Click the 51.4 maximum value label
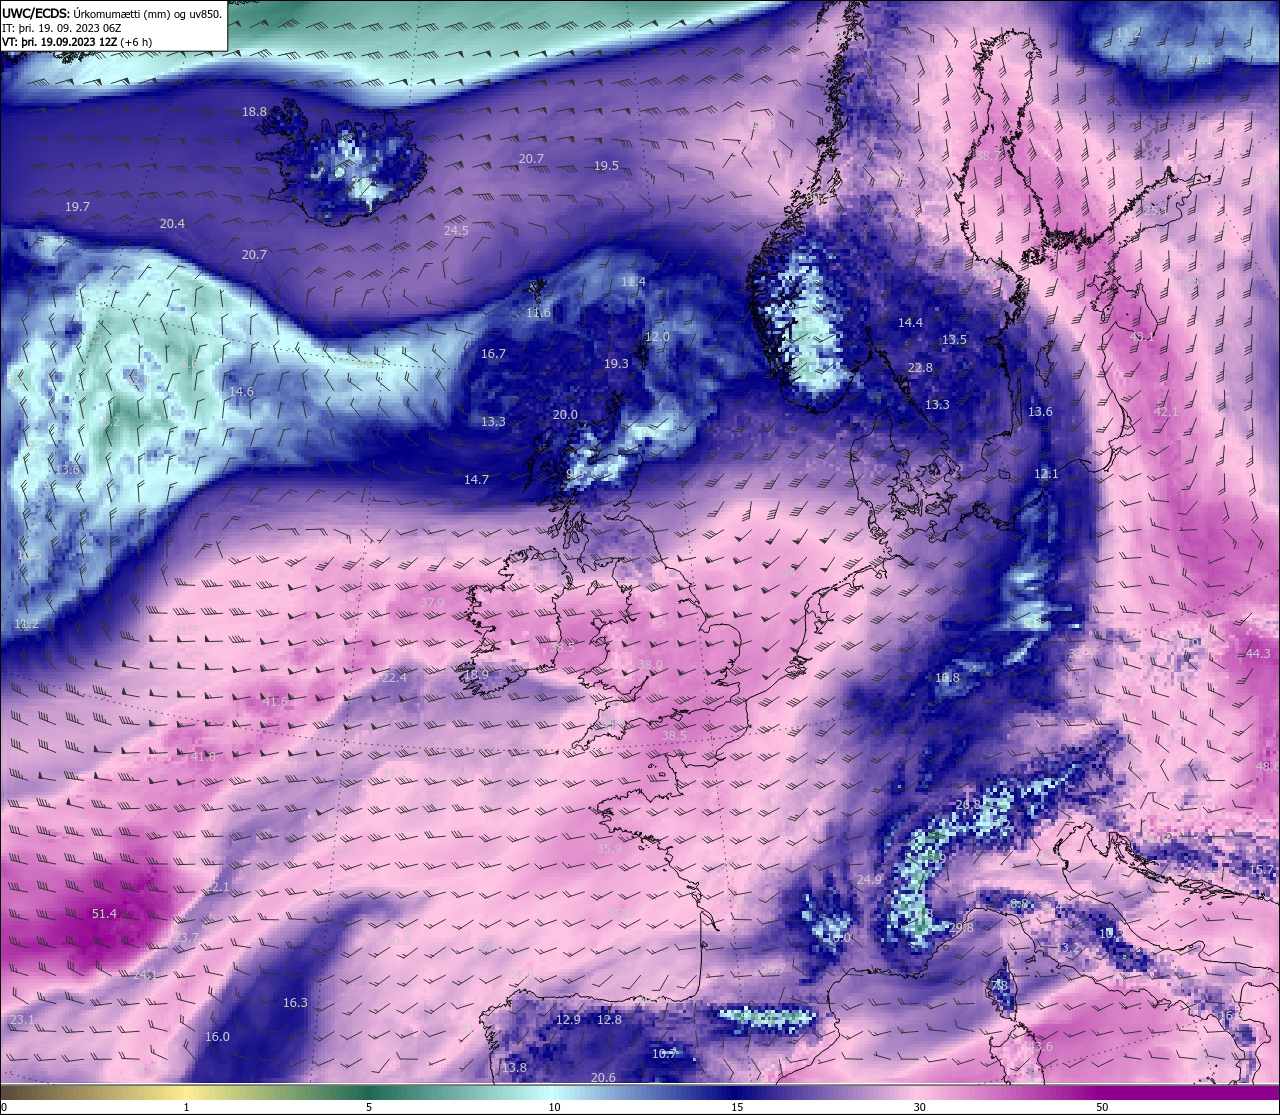 (x=104, y=914)
